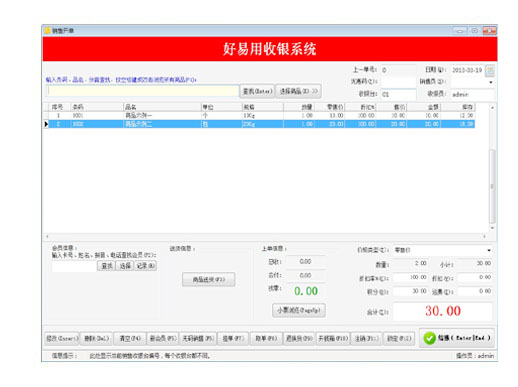This screenshot has height=387, width=518.
Task: Click the discount amount field showing 0.00
Action: pyautogui.click(x=475, y=277)
